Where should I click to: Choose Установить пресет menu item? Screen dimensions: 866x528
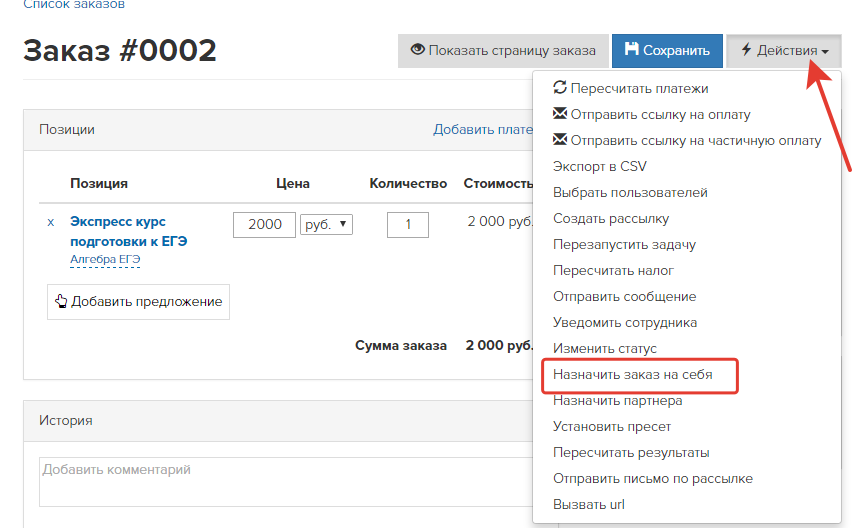612,426
